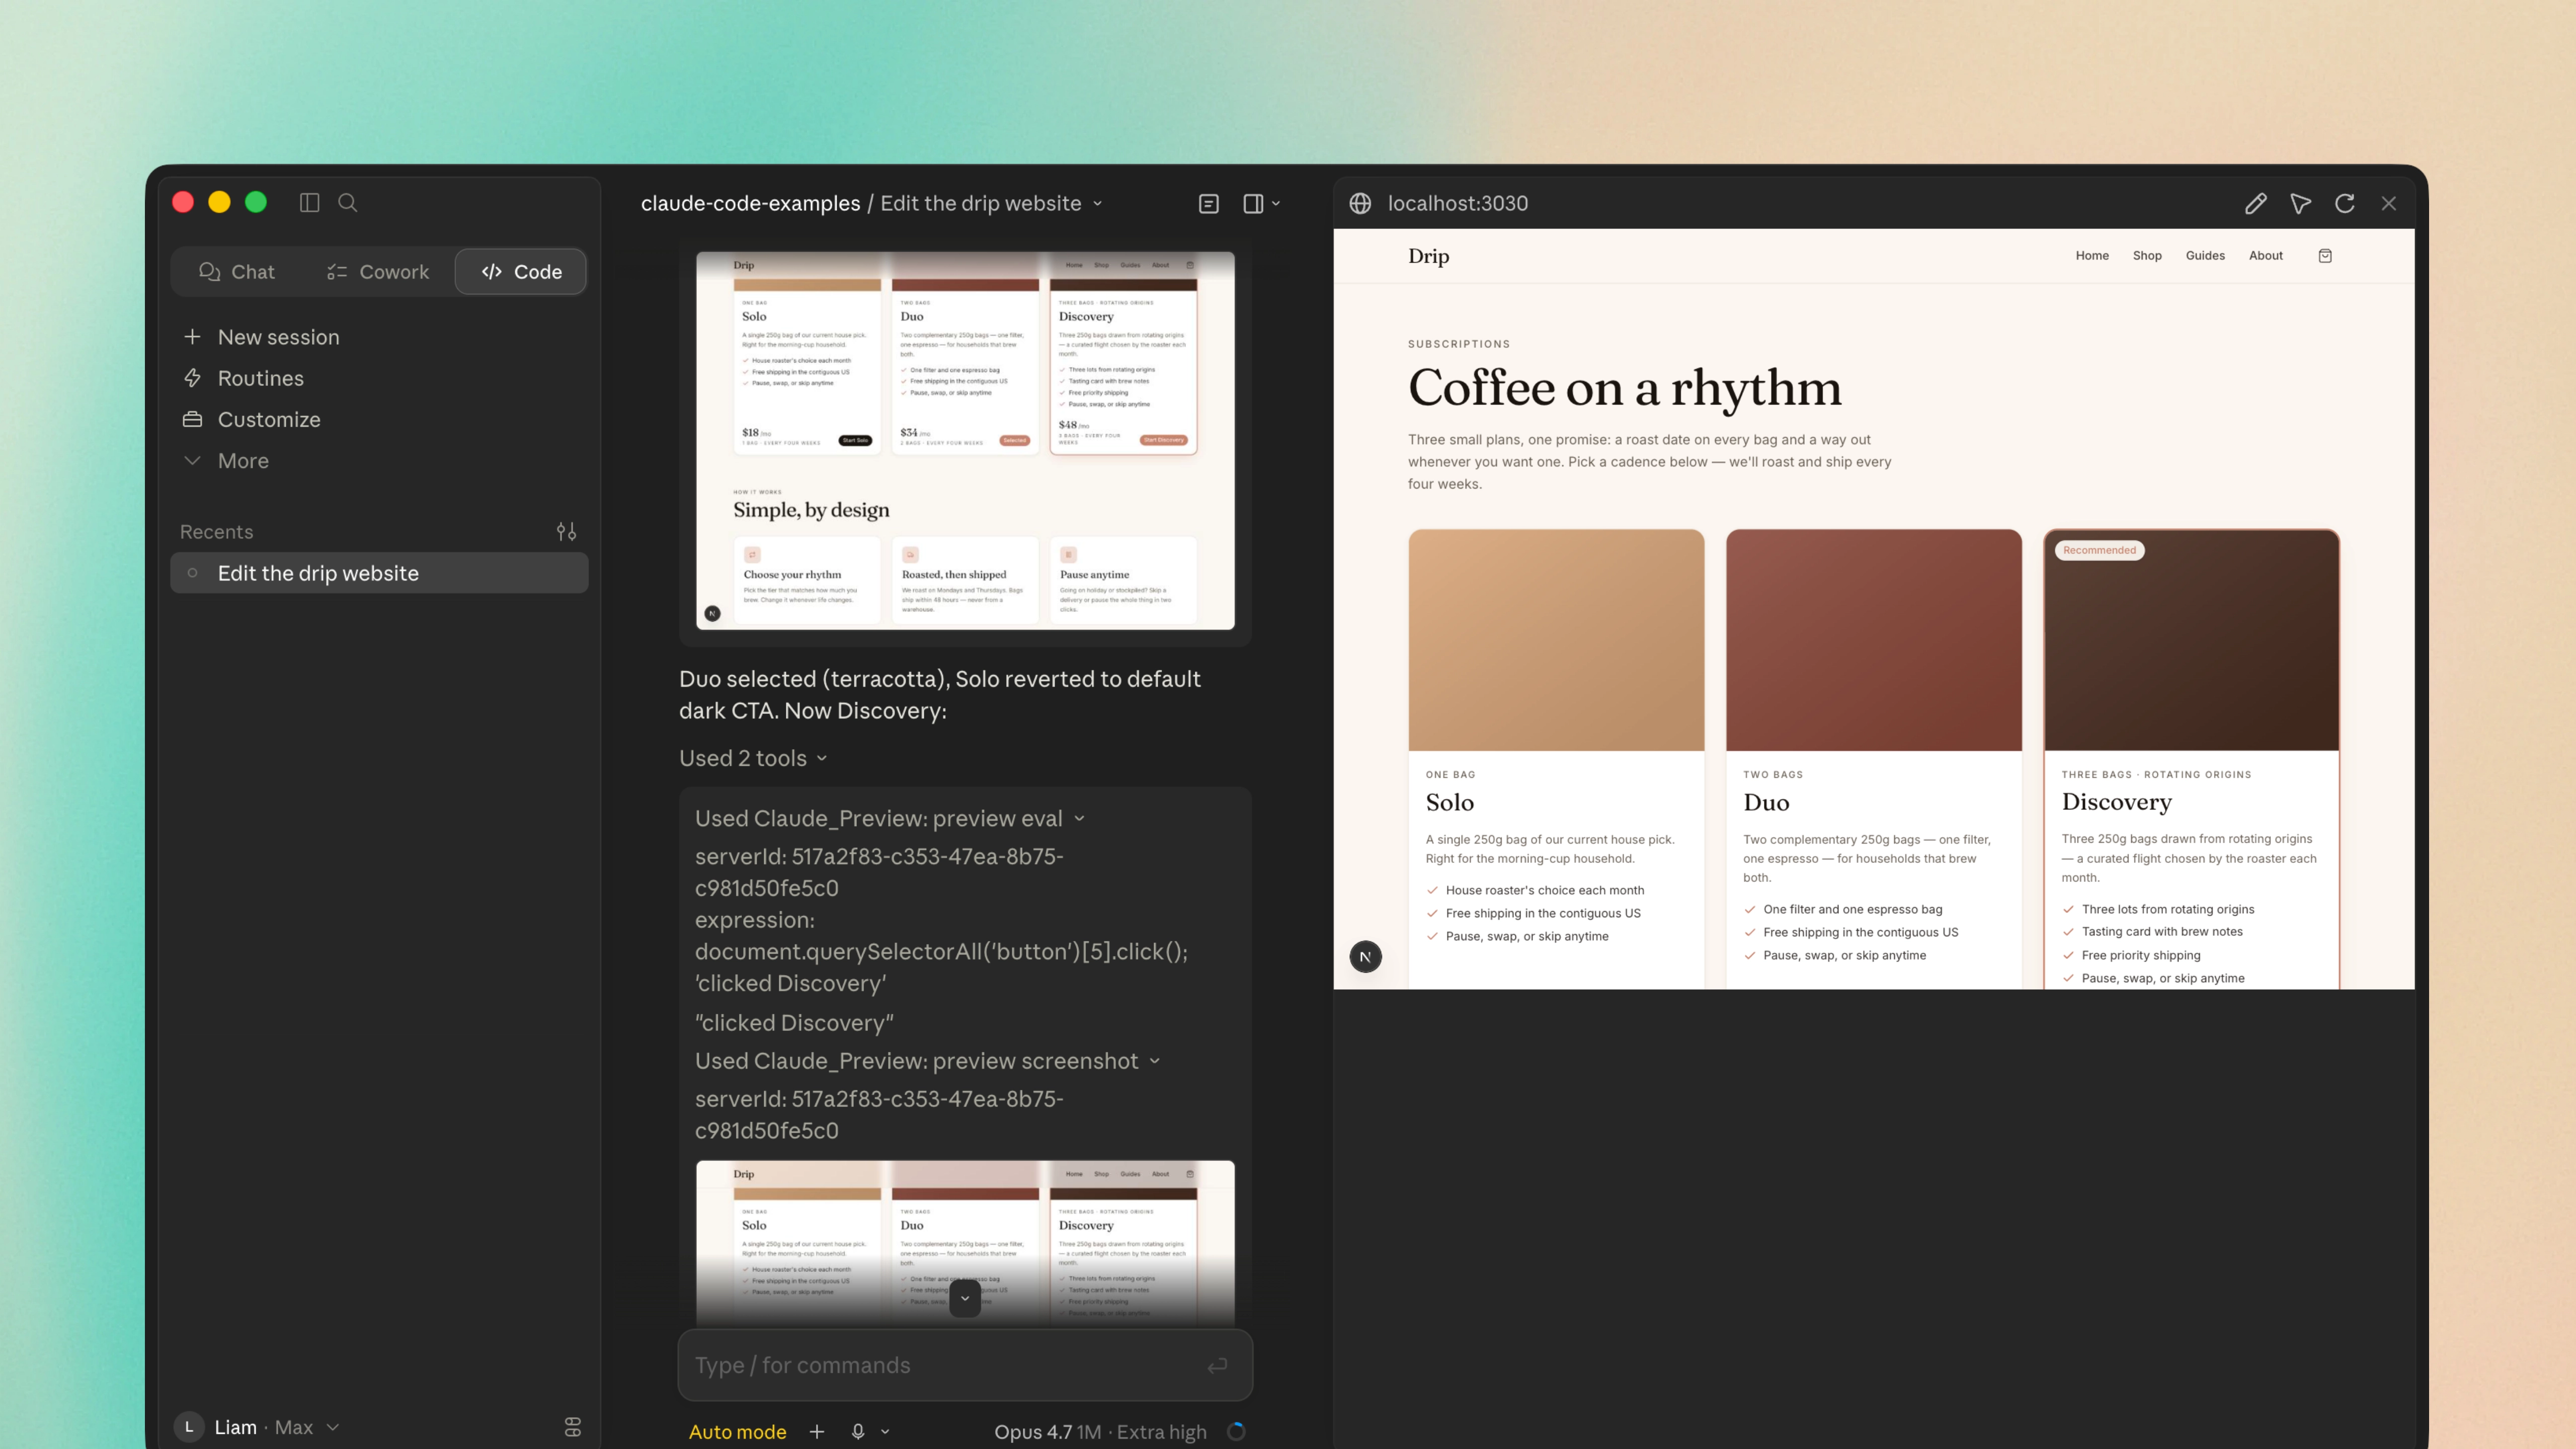Change the Opus 4.7 model selector

(1100, 1432)
